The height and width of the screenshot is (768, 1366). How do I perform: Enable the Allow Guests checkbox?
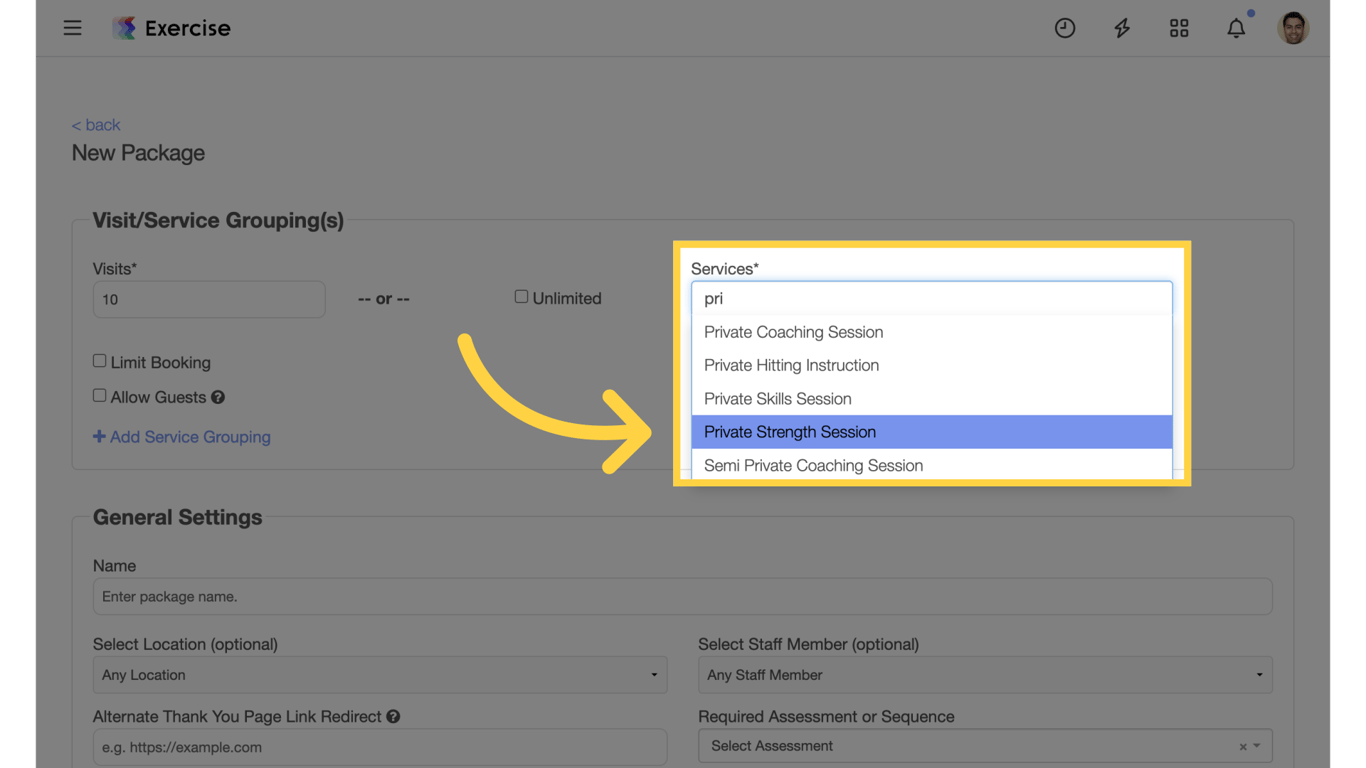pyautogui.click(x=99, y=394)
